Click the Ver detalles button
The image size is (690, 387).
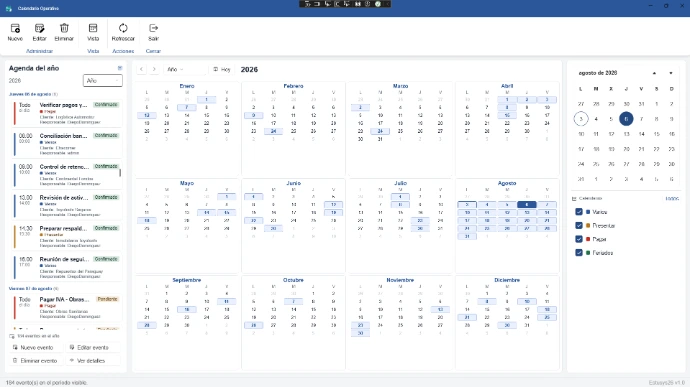(92, 361)
